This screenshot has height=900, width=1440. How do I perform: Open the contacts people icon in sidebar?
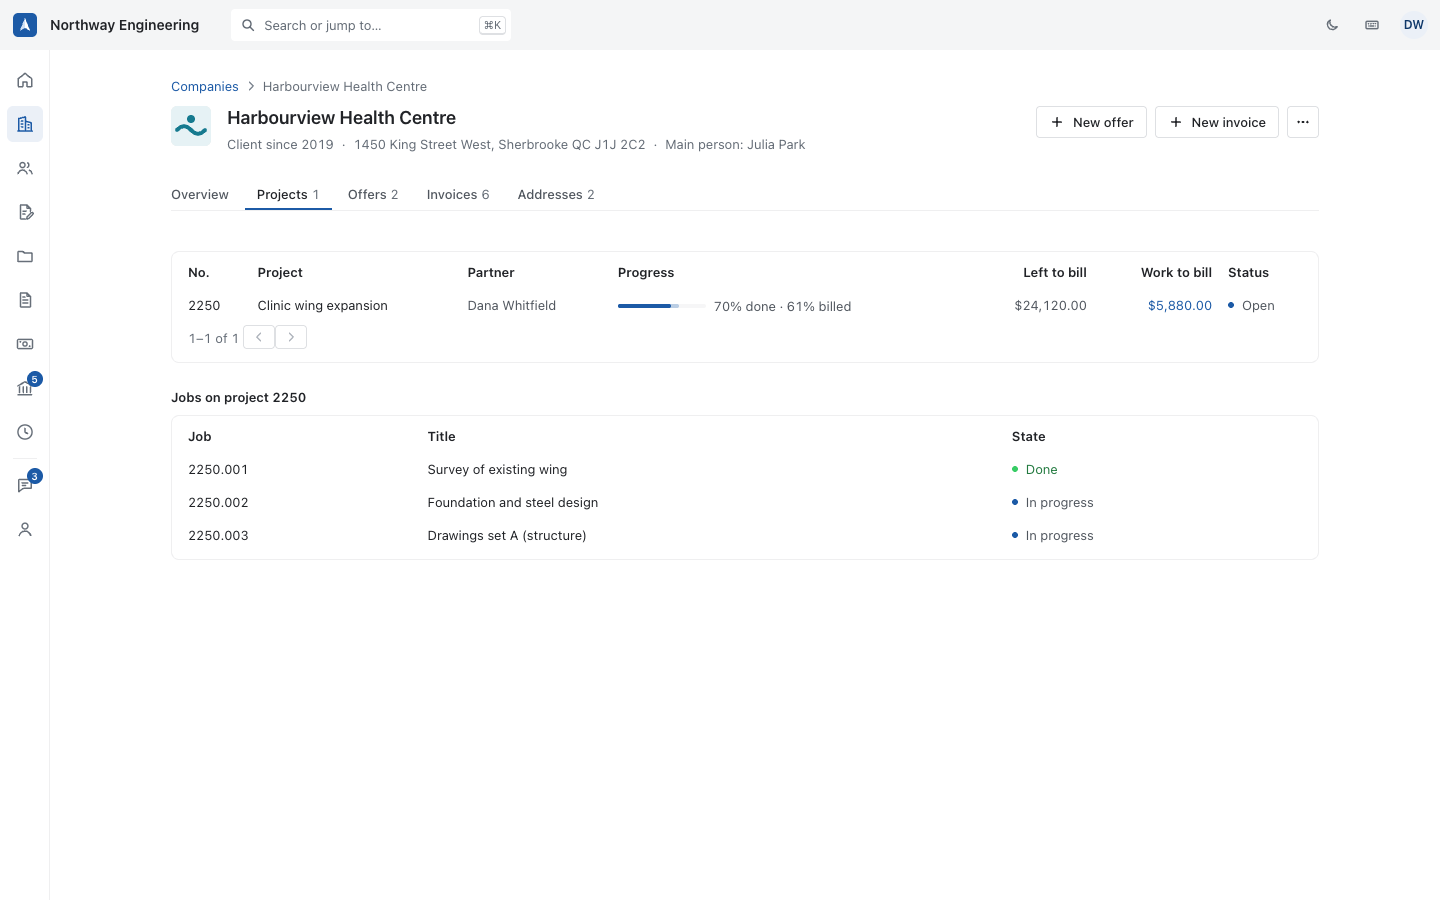(25, 168)
